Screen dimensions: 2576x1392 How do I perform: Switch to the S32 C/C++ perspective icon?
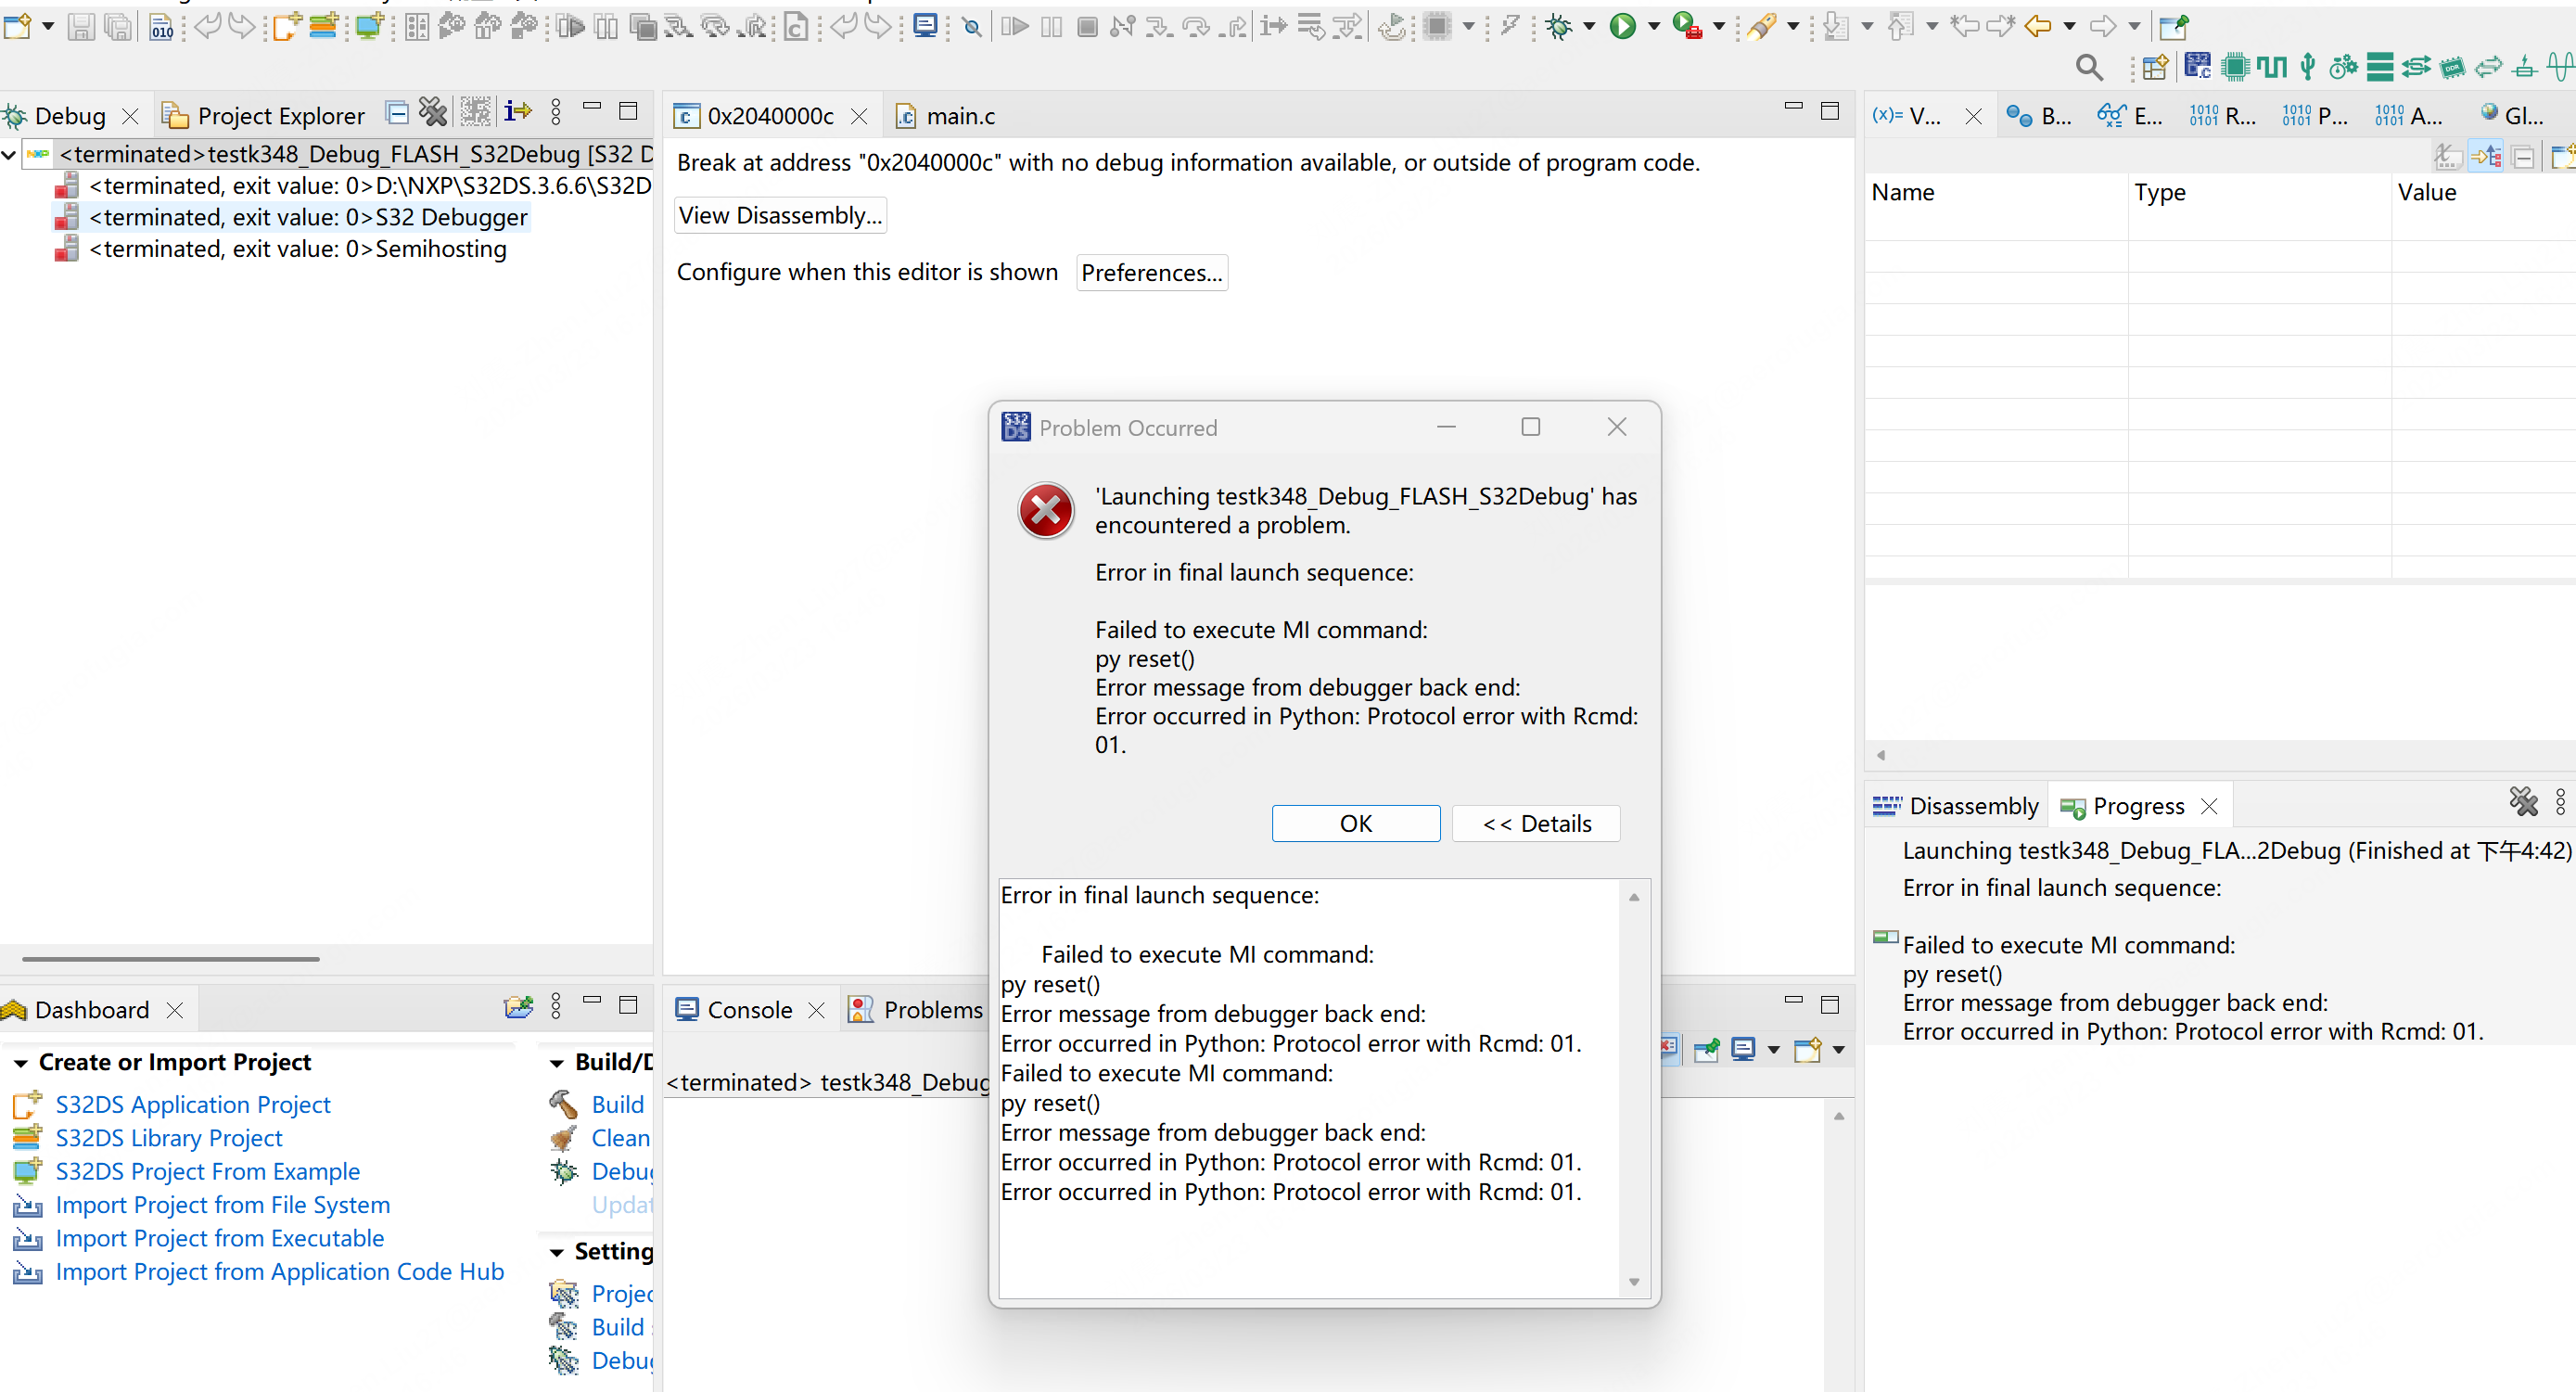click(x=2198, y=68)
